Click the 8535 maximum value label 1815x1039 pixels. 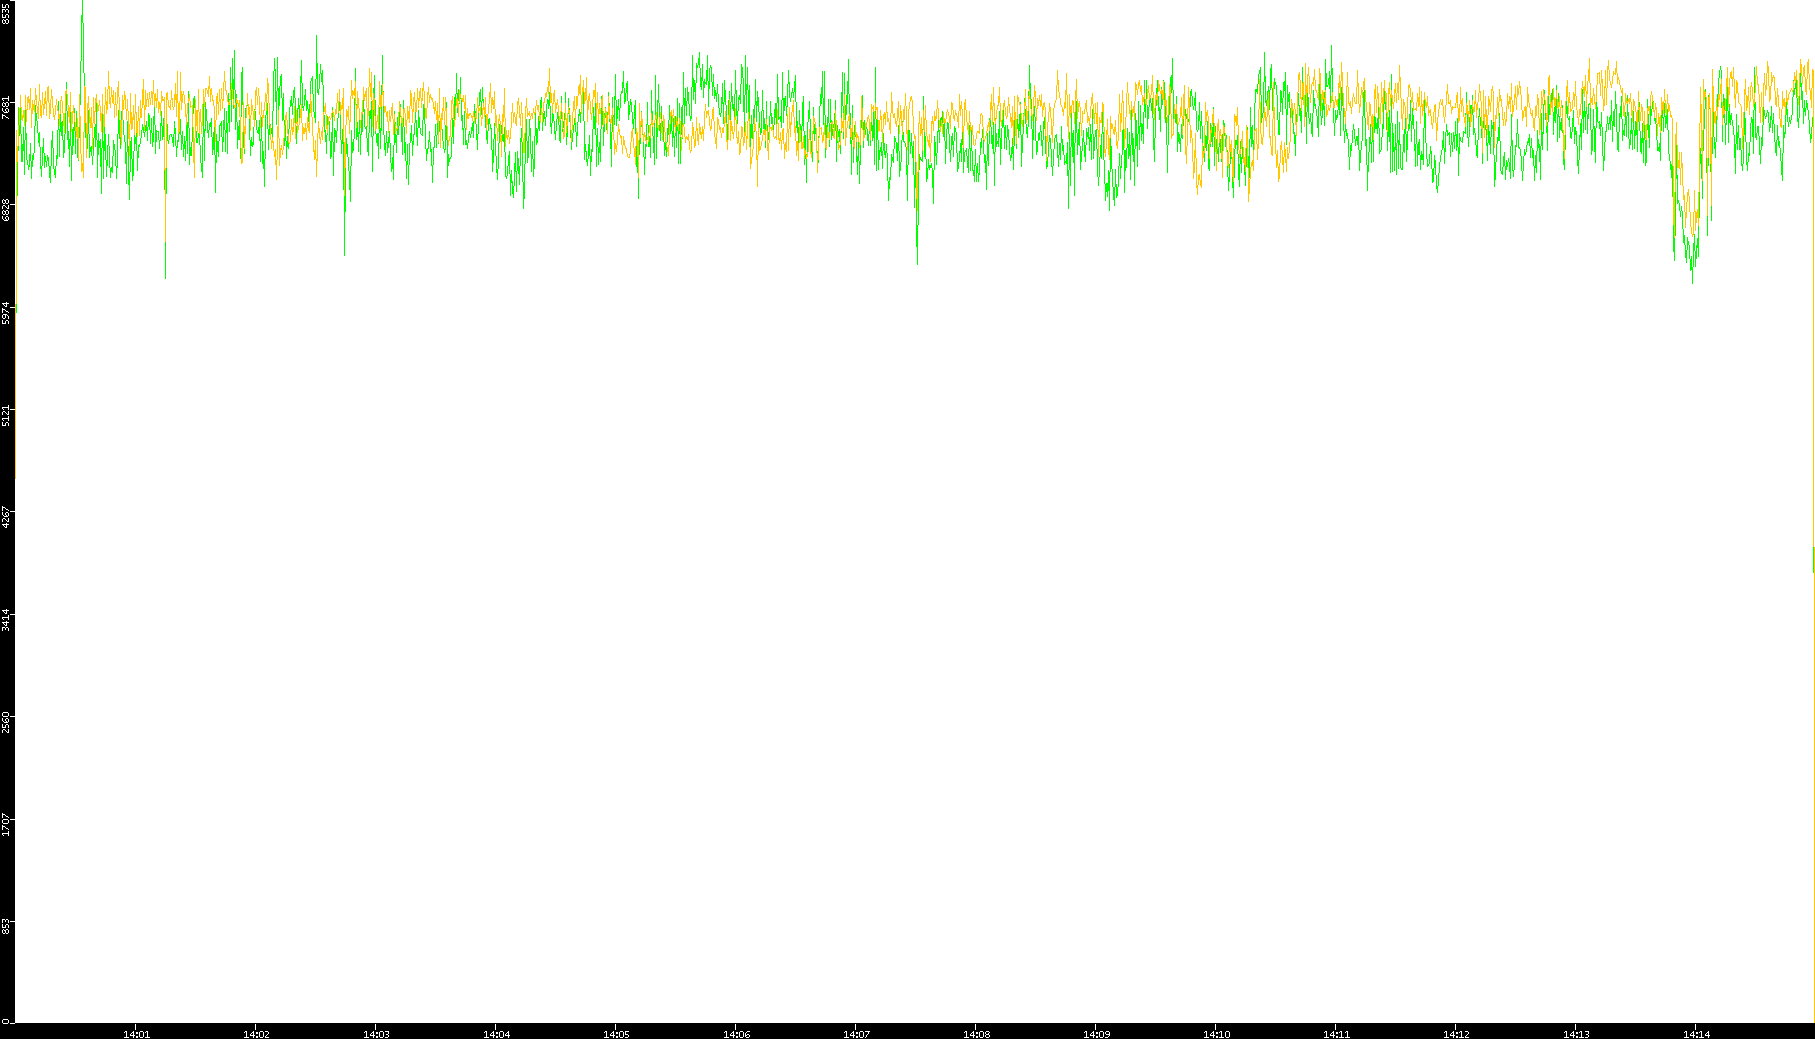[x=7, y=13]
